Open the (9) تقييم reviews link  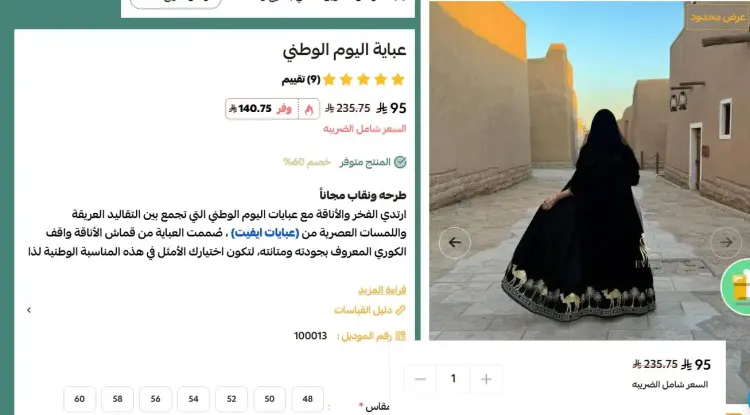coord(301,79)
